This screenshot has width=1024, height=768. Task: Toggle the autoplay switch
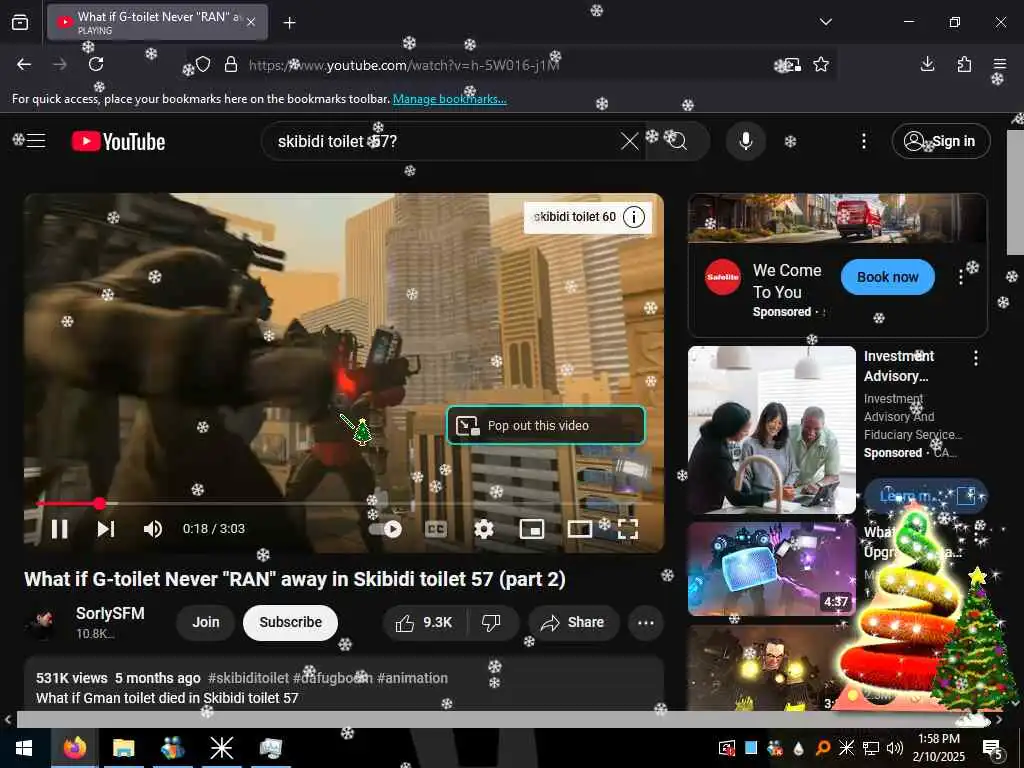pos(387,529)
